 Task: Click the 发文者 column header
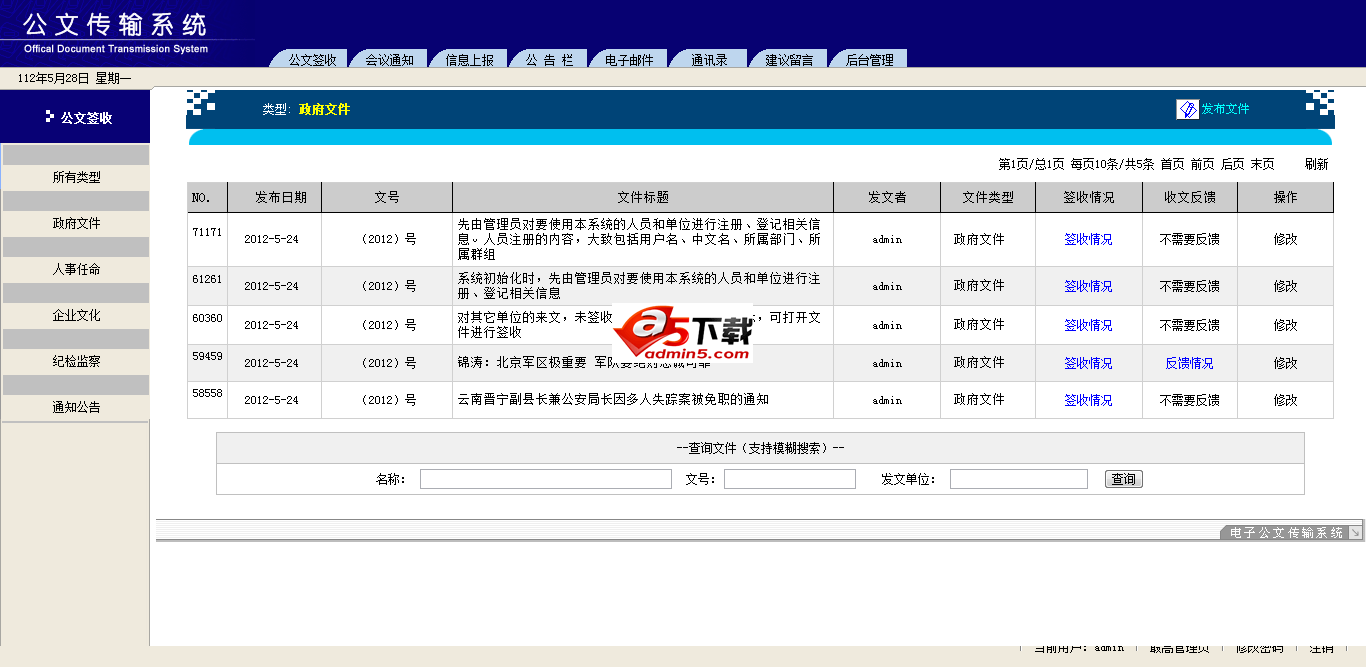coord(887,197)
